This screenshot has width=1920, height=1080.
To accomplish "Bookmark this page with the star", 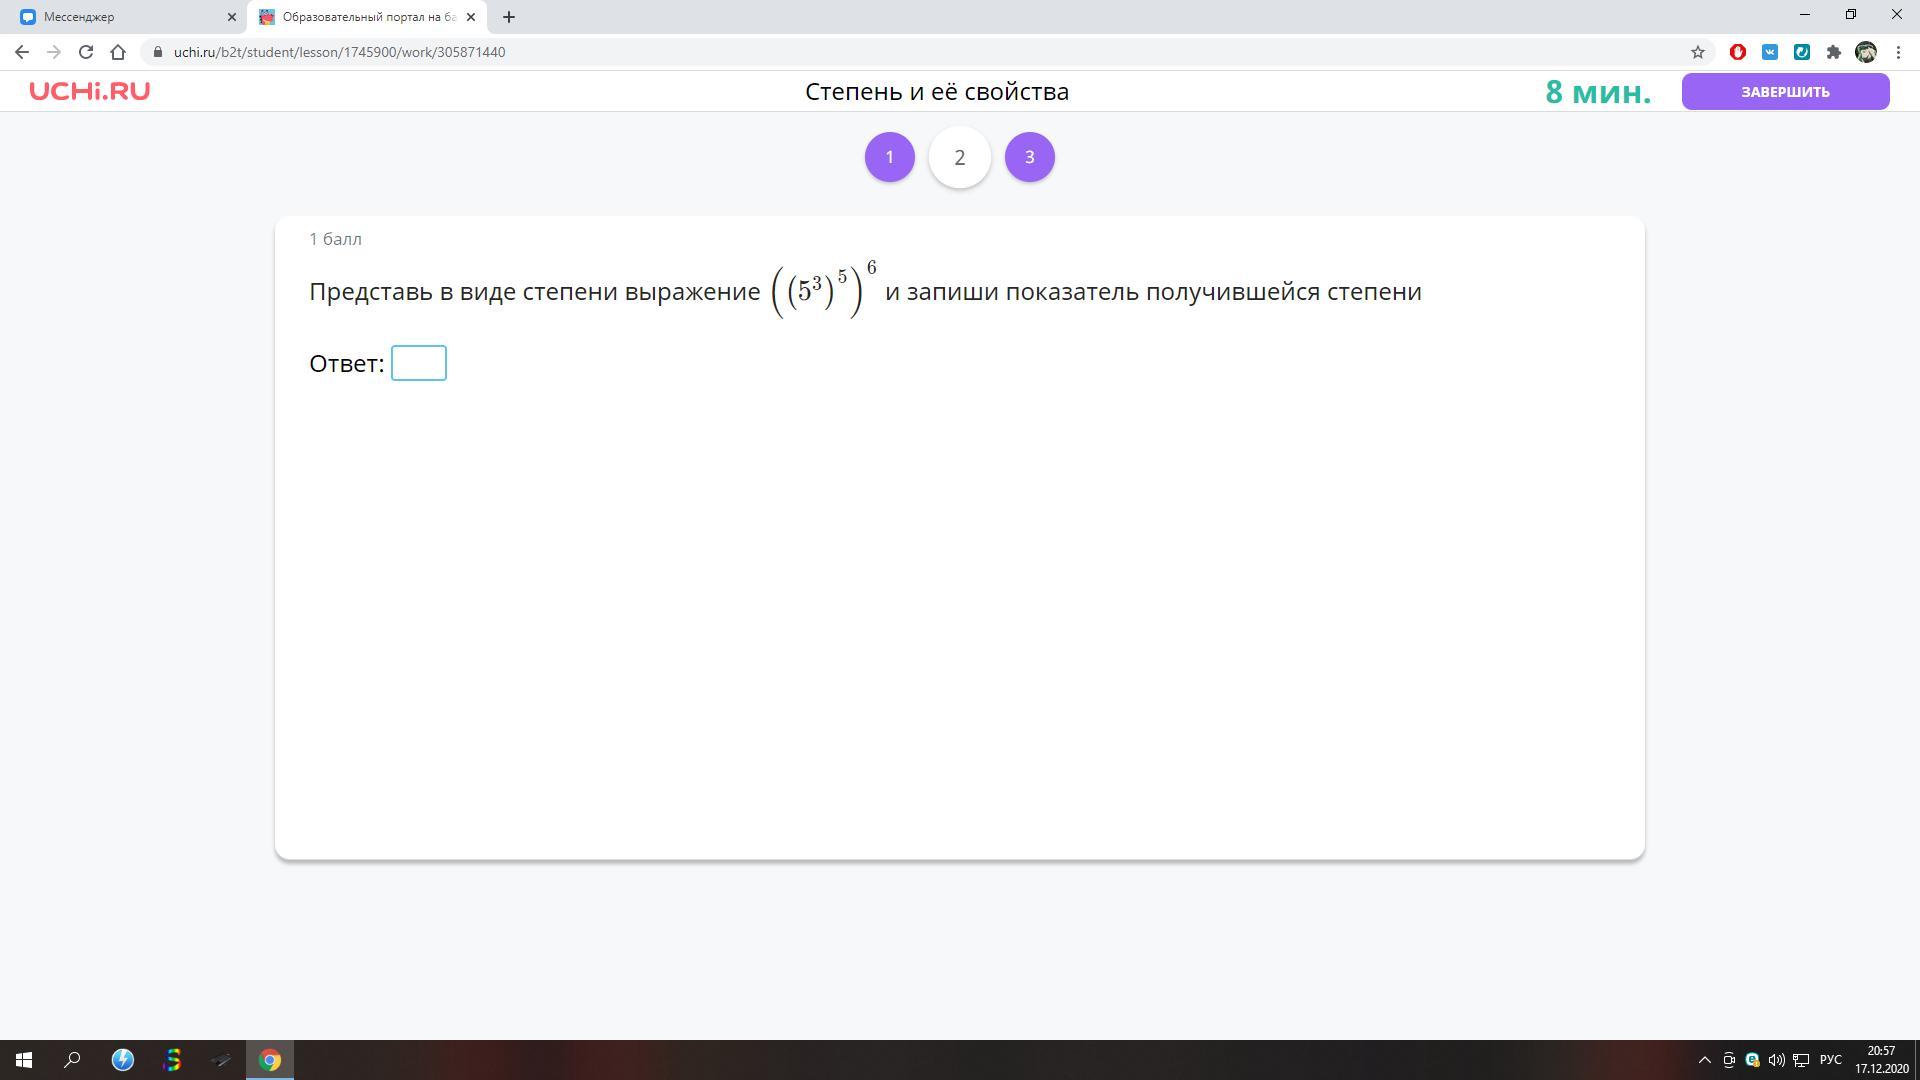I will 1698,52.
